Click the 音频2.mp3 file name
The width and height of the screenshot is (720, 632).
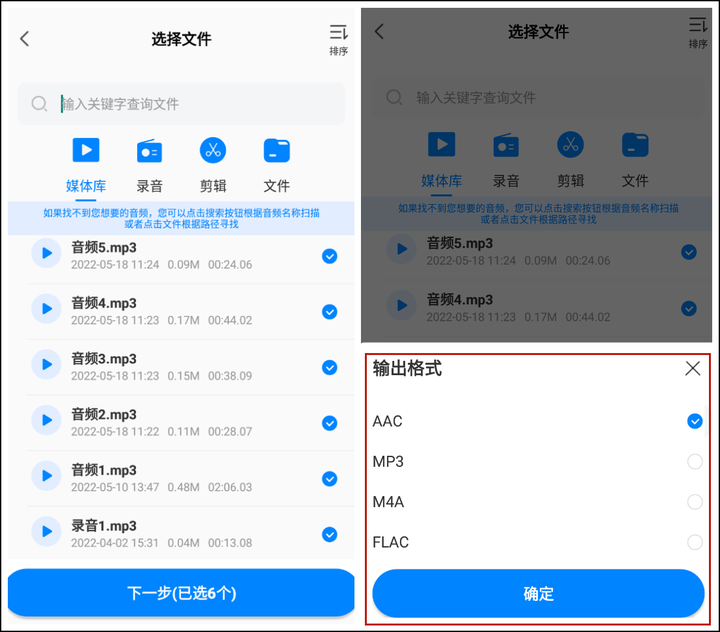pos(104,414)
